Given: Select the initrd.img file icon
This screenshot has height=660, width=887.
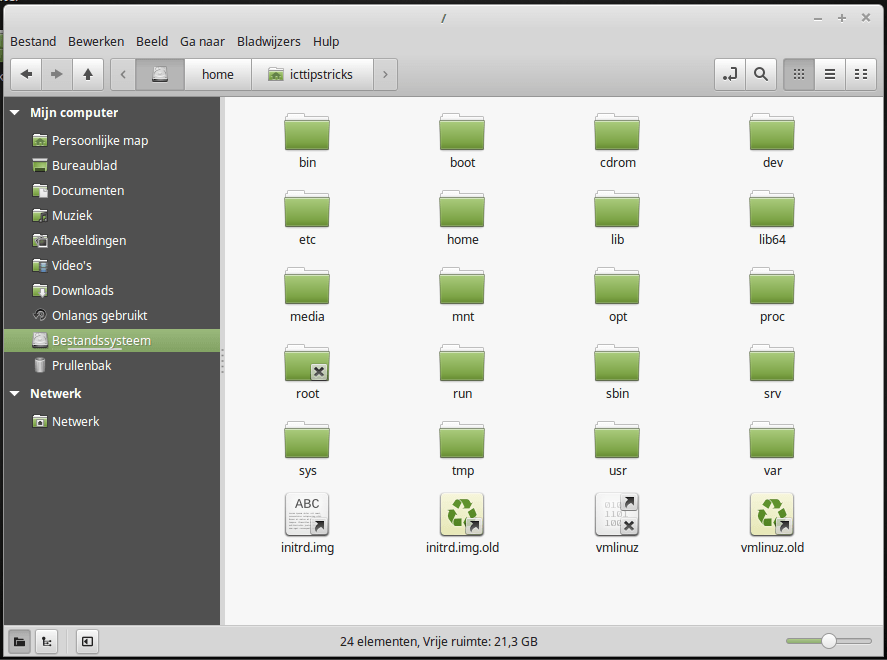Looking at the screenshot, I should tap(307, 514).
